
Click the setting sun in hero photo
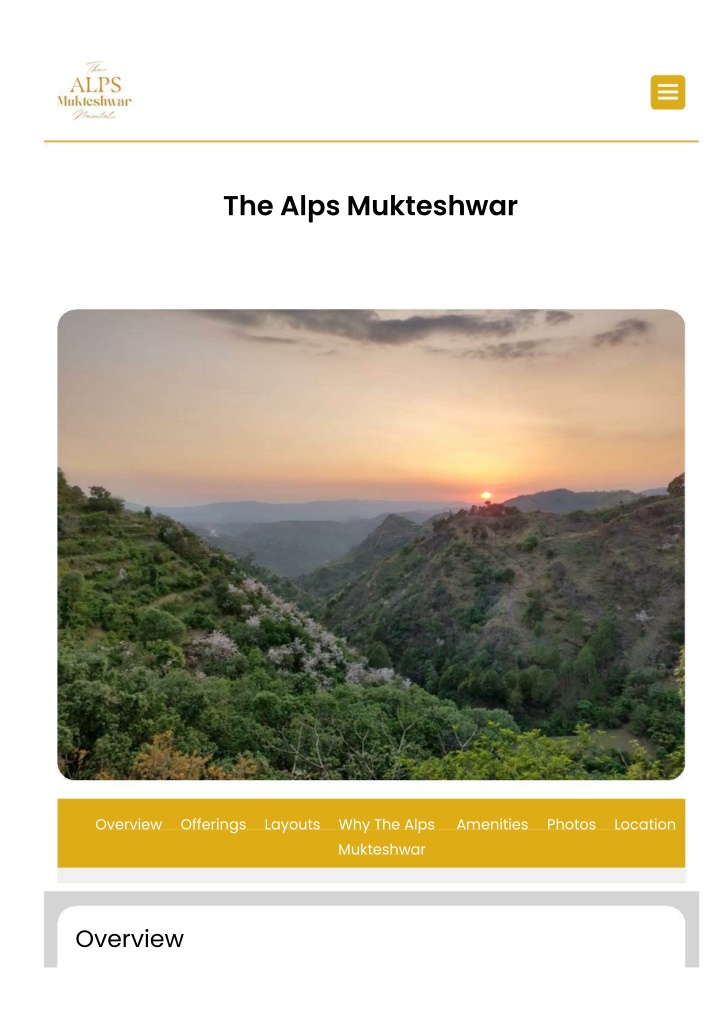(x=485, y=497)
